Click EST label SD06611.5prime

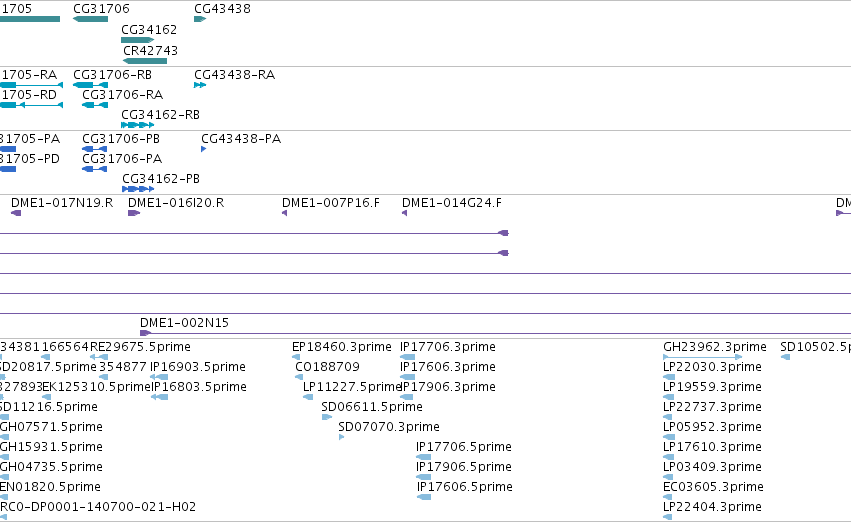click(372, 406)
